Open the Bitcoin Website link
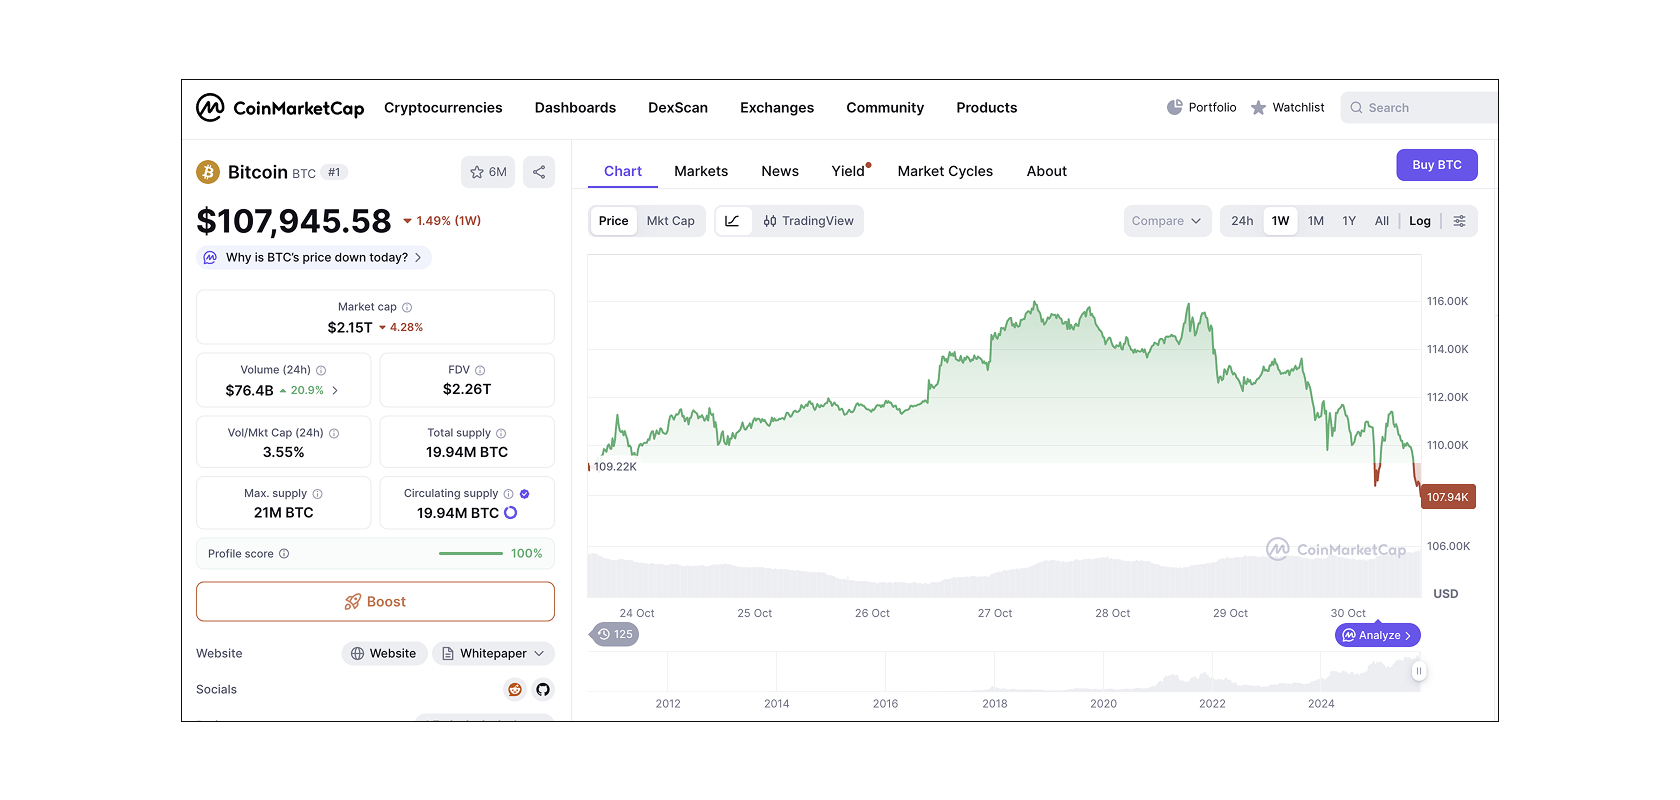1680x800 pixels. [384, 653]
